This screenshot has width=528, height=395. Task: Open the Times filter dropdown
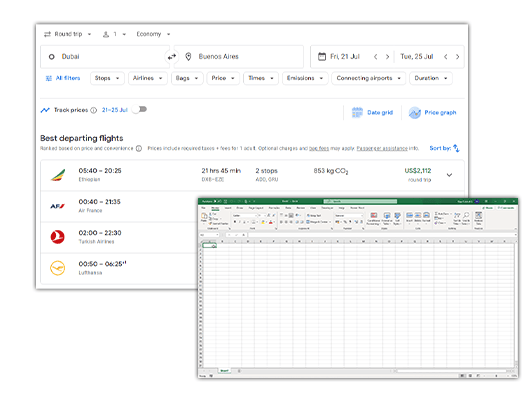click(x=261, y=78)
